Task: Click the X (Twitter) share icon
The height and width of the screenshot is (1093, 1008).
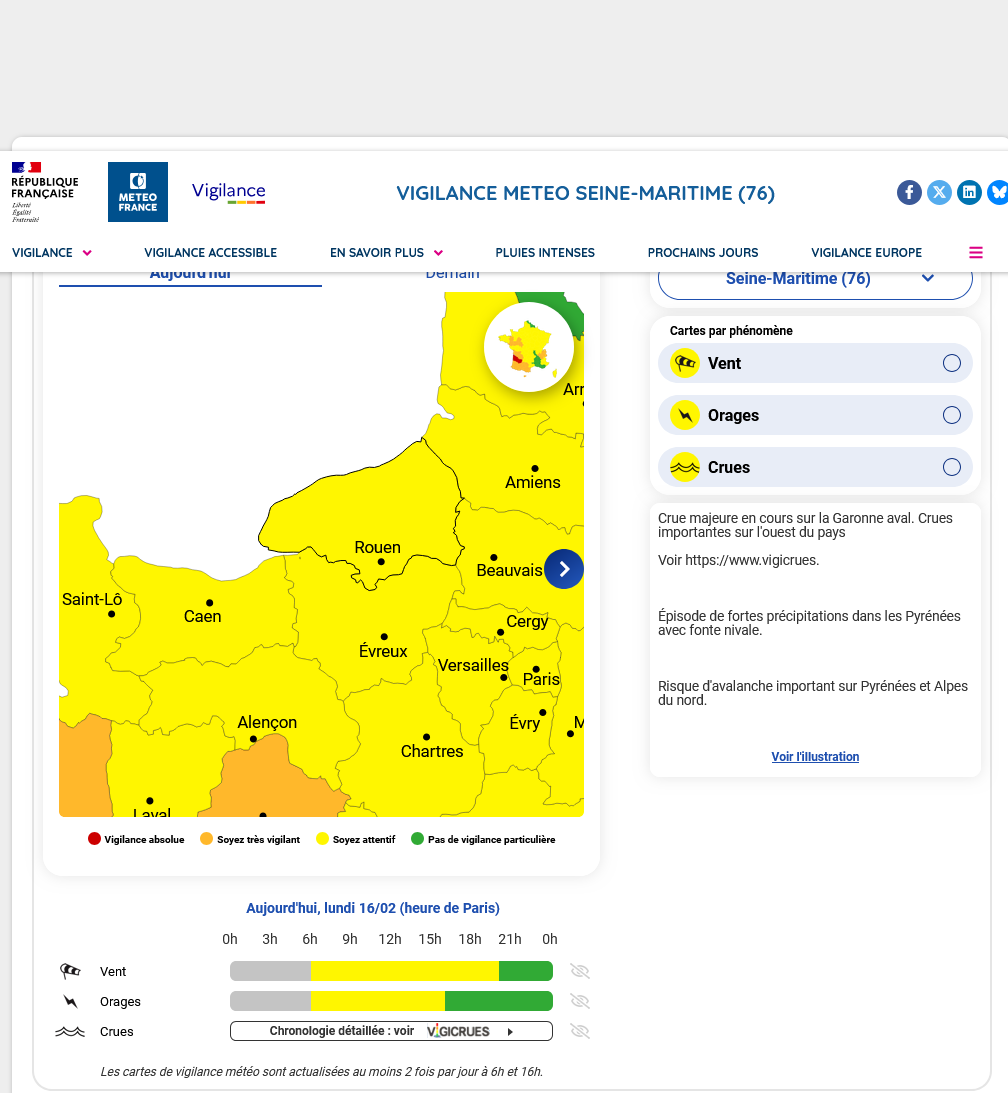Action: (x=939, y=192)
